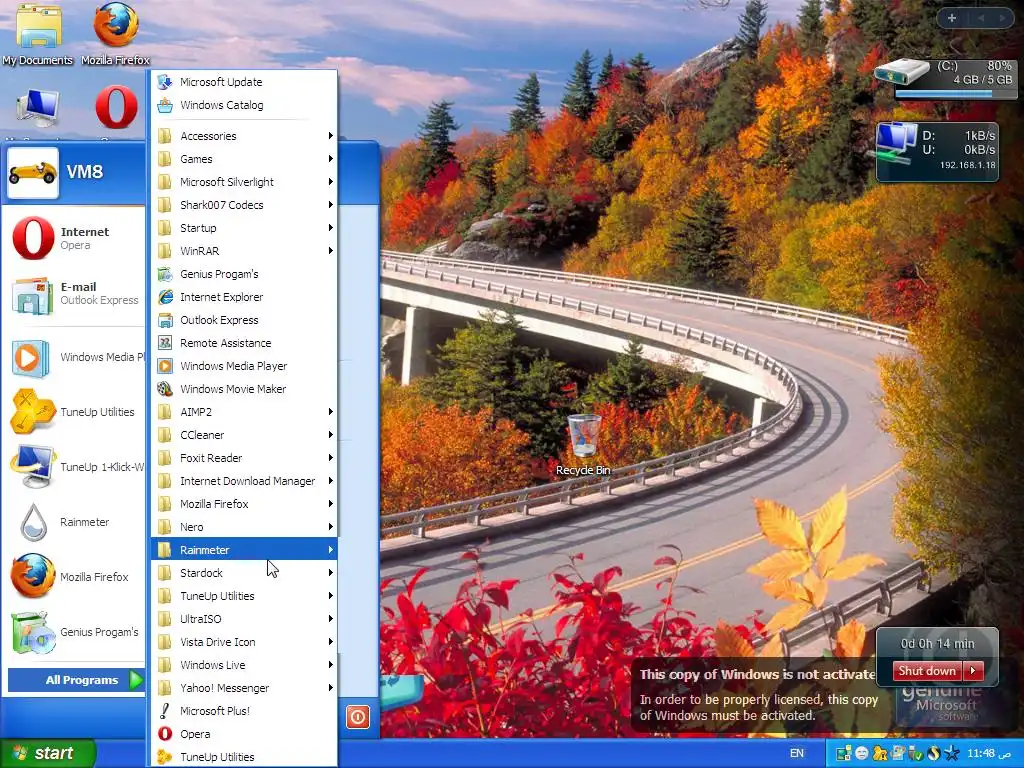Viewport: 1024px width, 768px height.
Task: Open the TuneUp Utilities program folder
Action: pyautogui.click(x=244, y=596)
